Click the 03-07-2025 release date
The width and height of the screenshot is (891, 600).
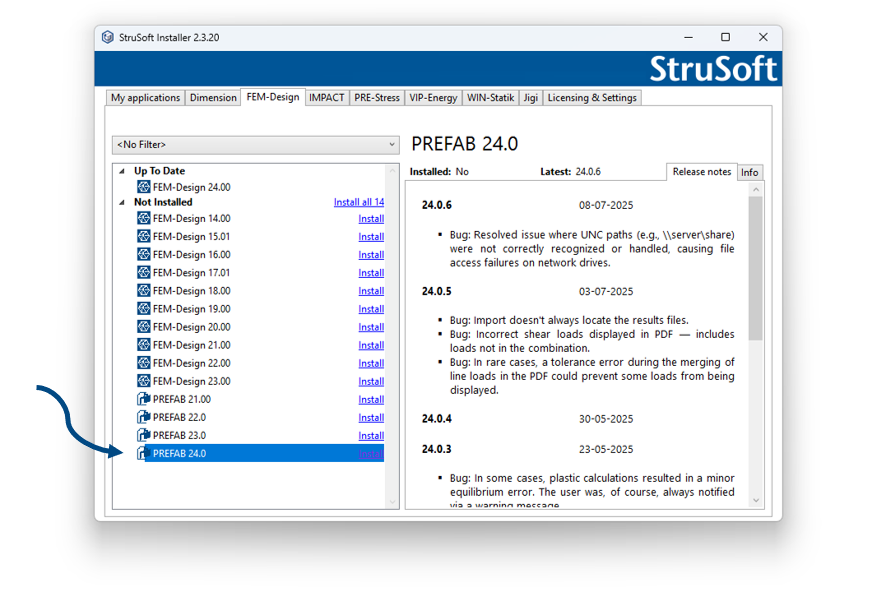coord(606,291)
